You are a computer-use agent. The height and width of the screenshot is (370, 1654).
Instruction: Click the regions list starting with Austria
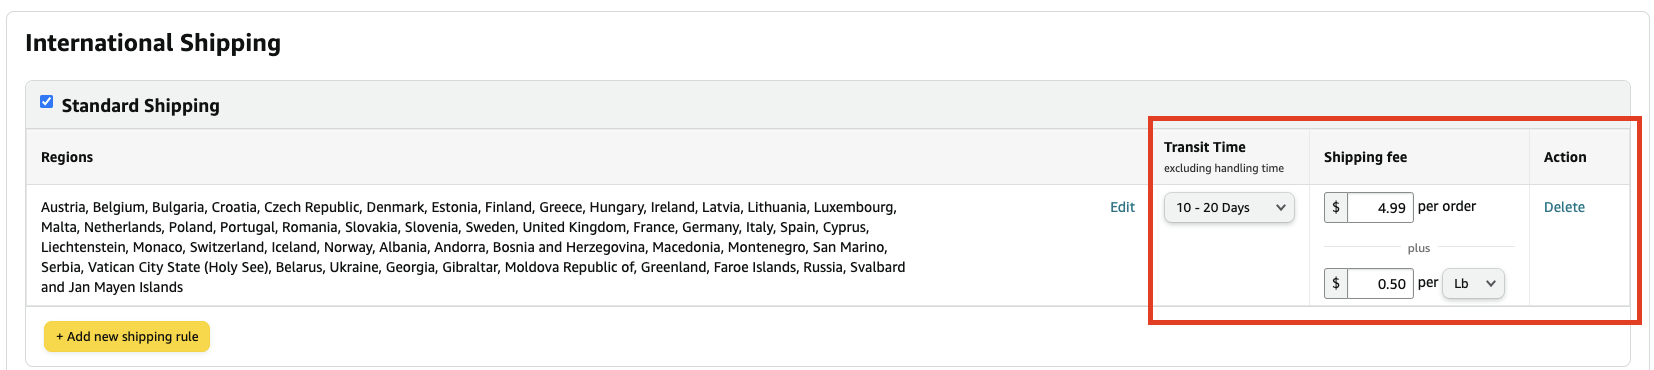point(473,247)
